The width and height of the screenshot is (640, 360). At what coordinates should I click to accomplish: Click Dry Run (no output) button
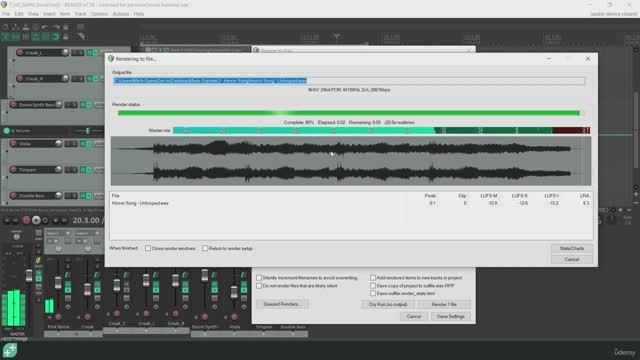click(x=388, y=304)
